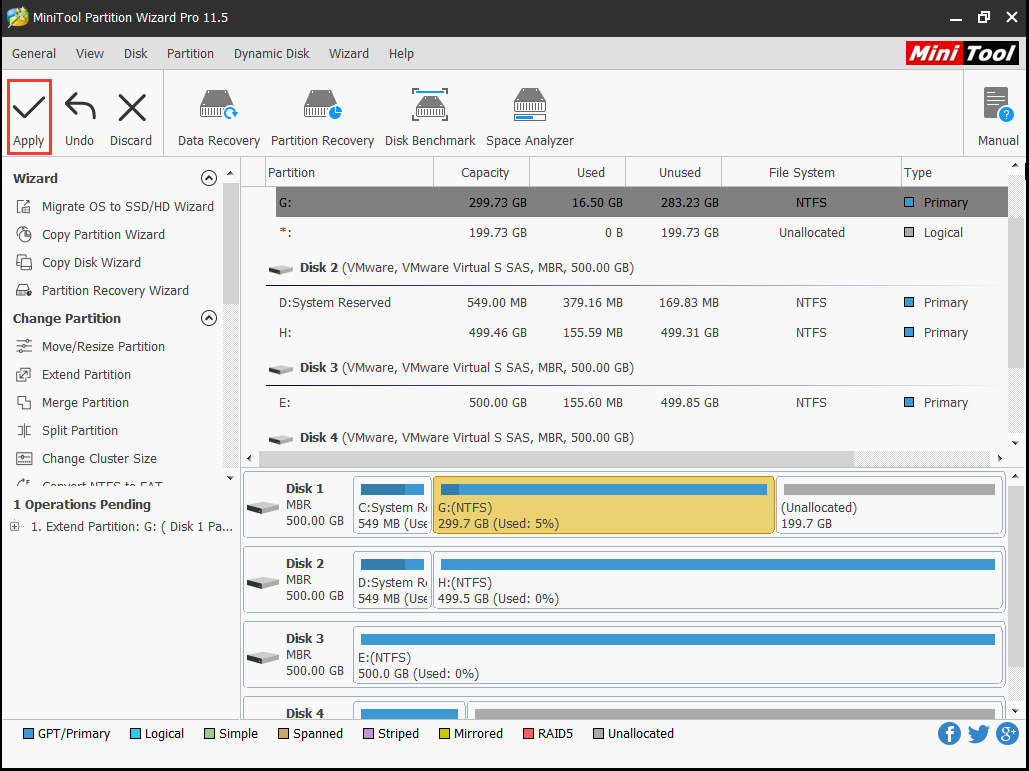
Task: Select Disk 4 header in partition list
Action: pyautogui.click(x=452, y=438)
